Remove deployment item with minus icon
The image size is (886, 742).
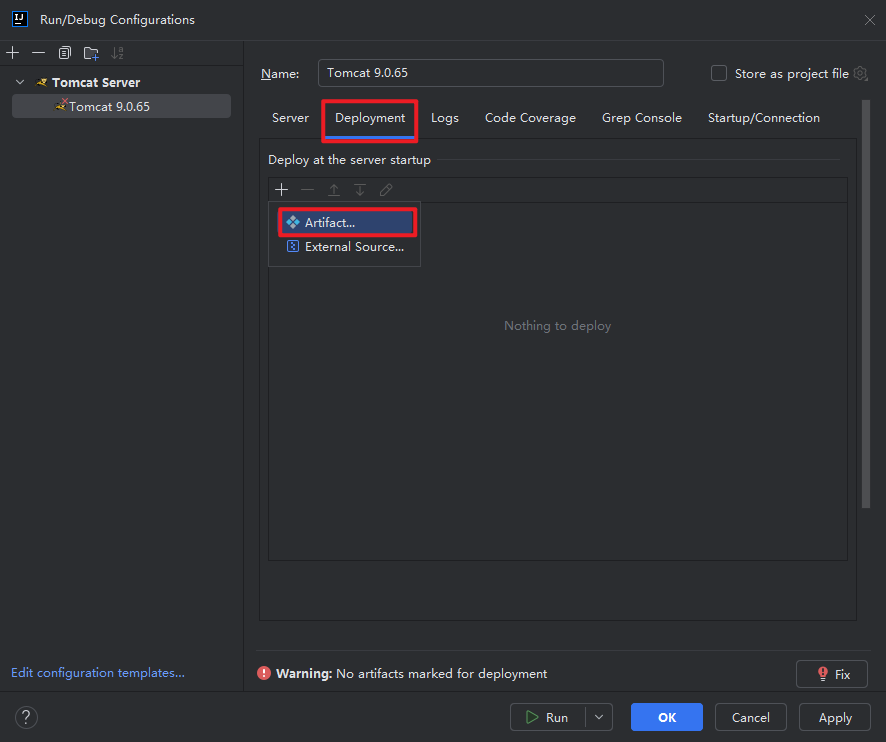point(307,190)
